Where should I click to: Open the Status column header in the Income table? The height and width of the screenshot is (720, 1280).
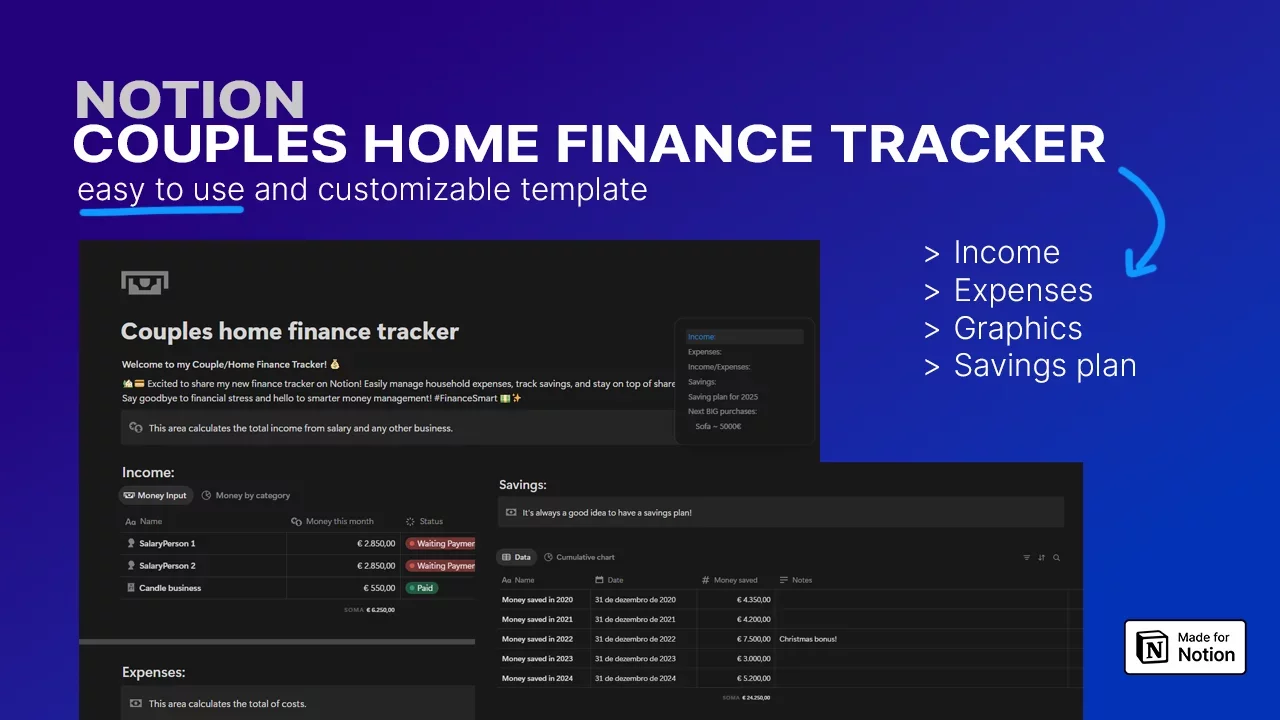425,521
